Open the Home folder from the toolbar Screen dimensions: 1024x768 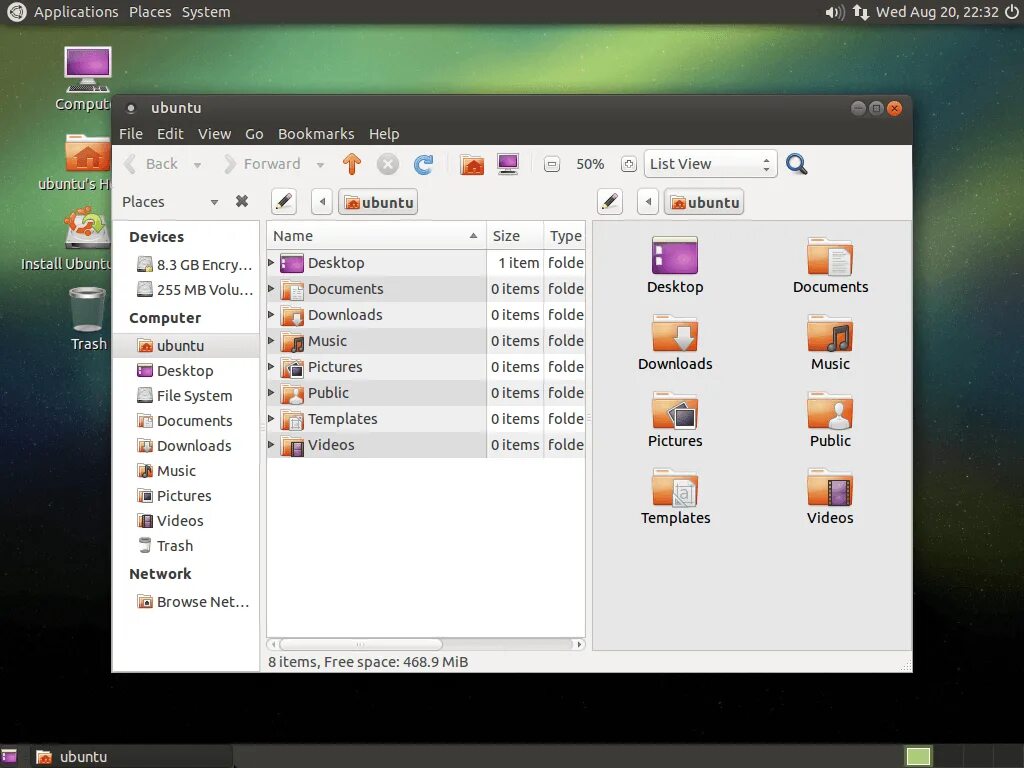click(472, 164)
